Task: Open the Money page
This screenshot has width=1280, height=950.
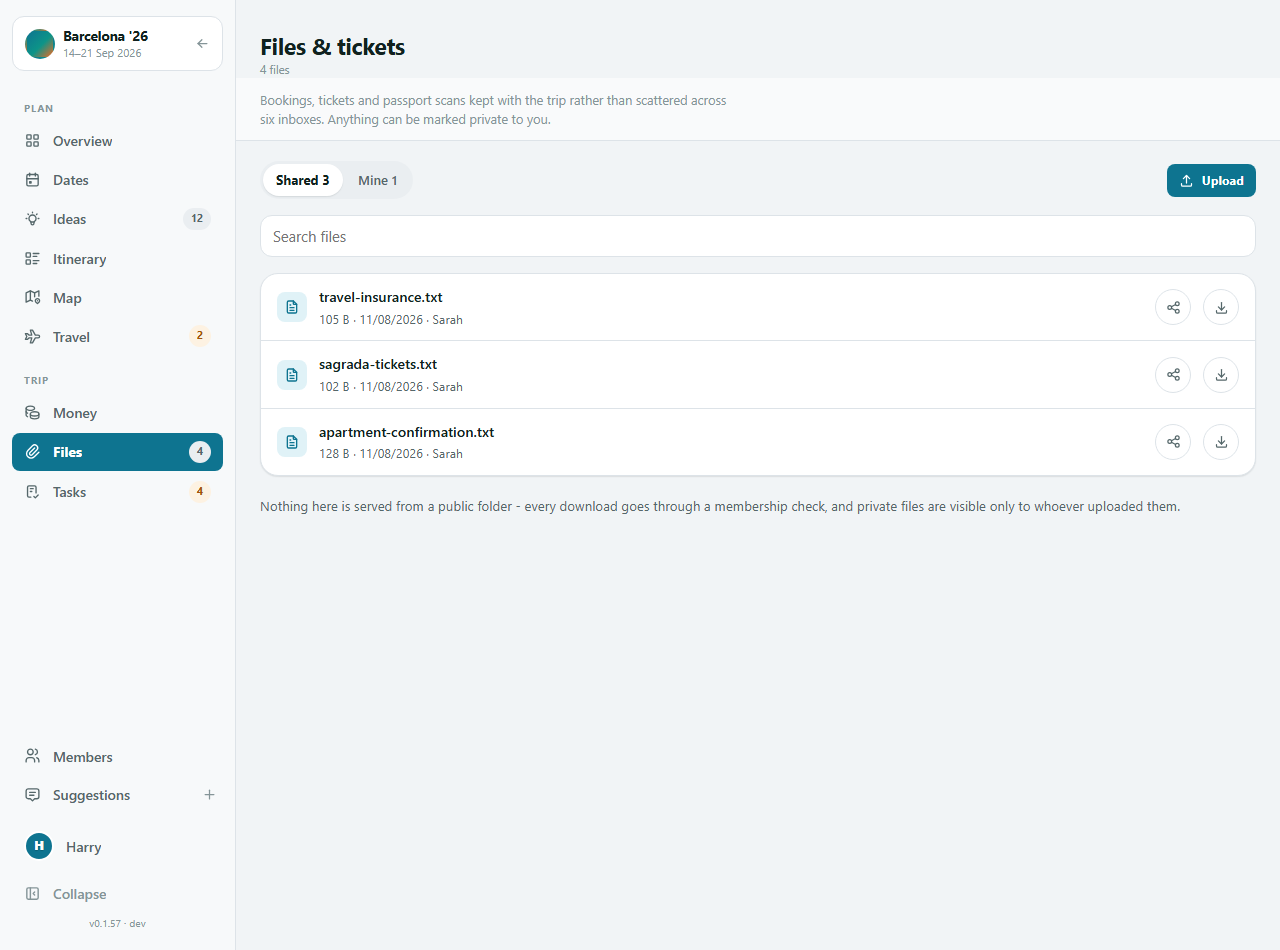Action: [117, 413]
